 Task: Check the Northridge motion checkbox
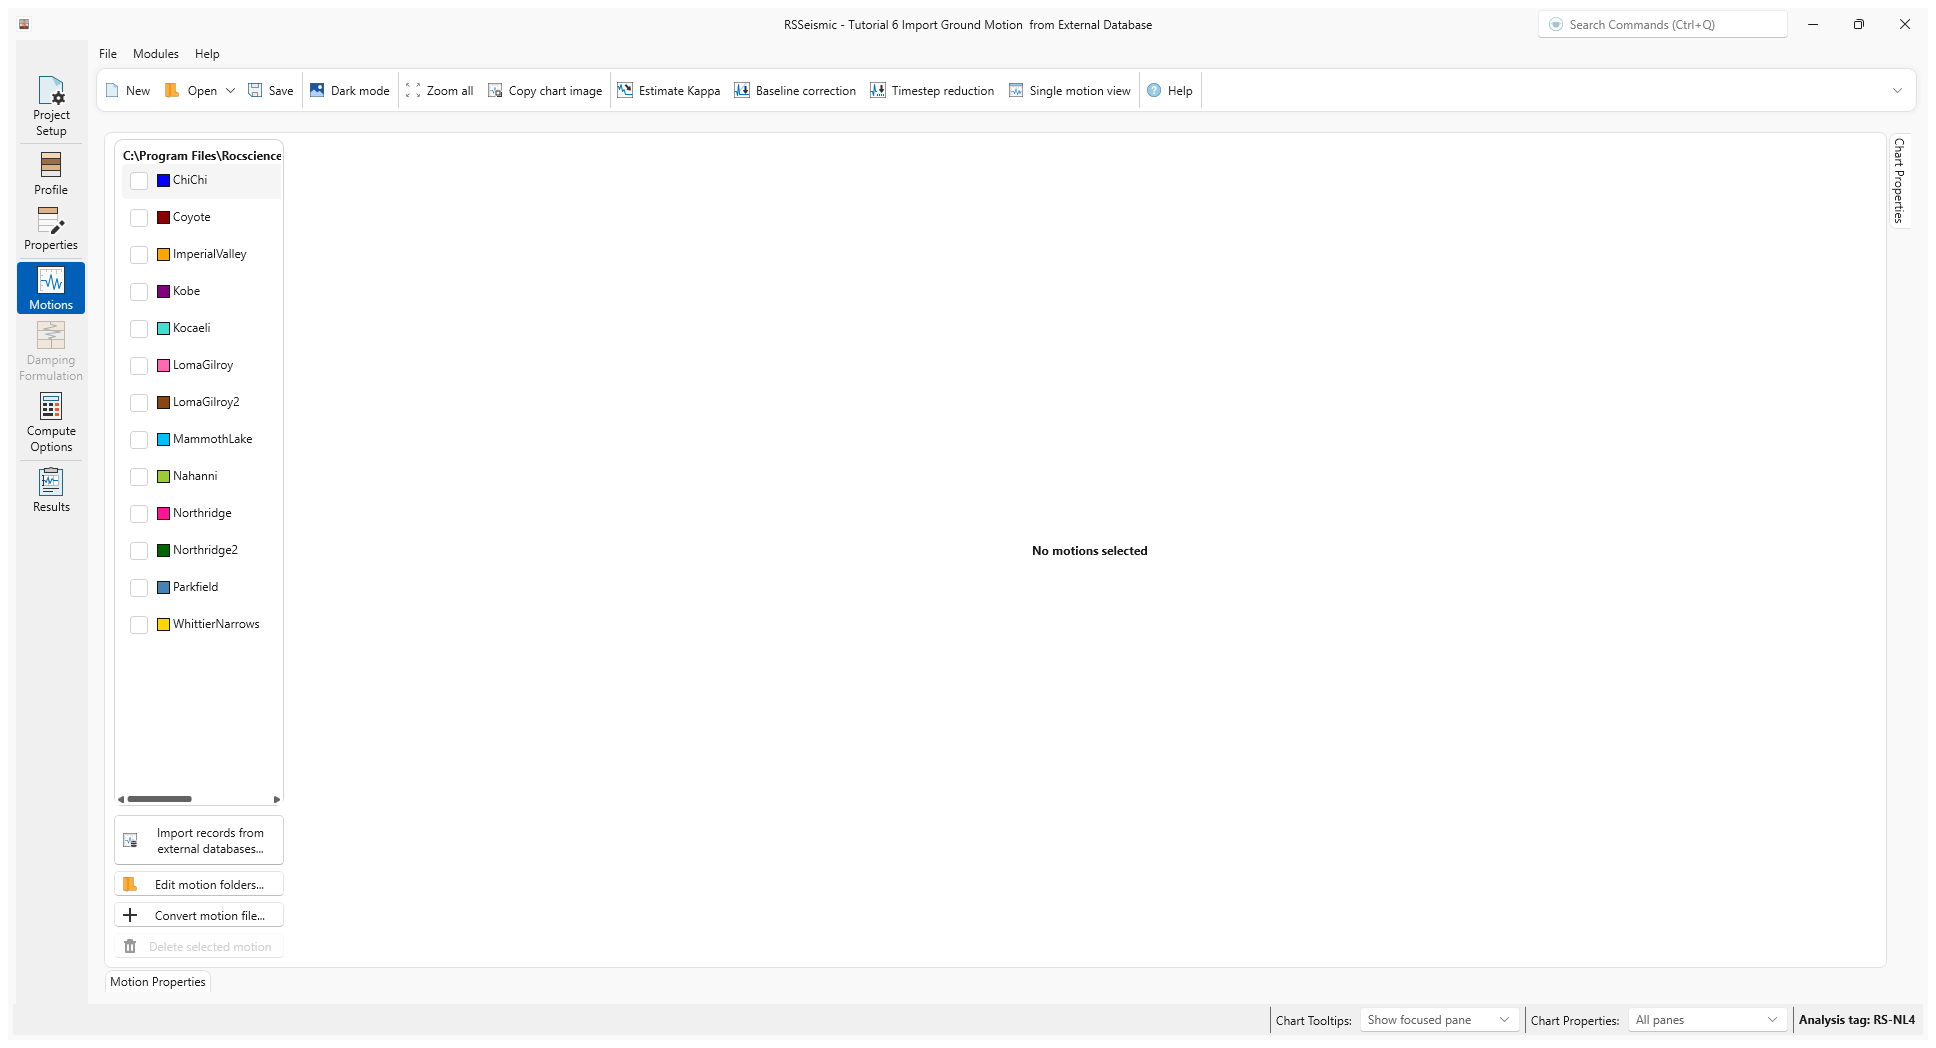pos(139,514)
